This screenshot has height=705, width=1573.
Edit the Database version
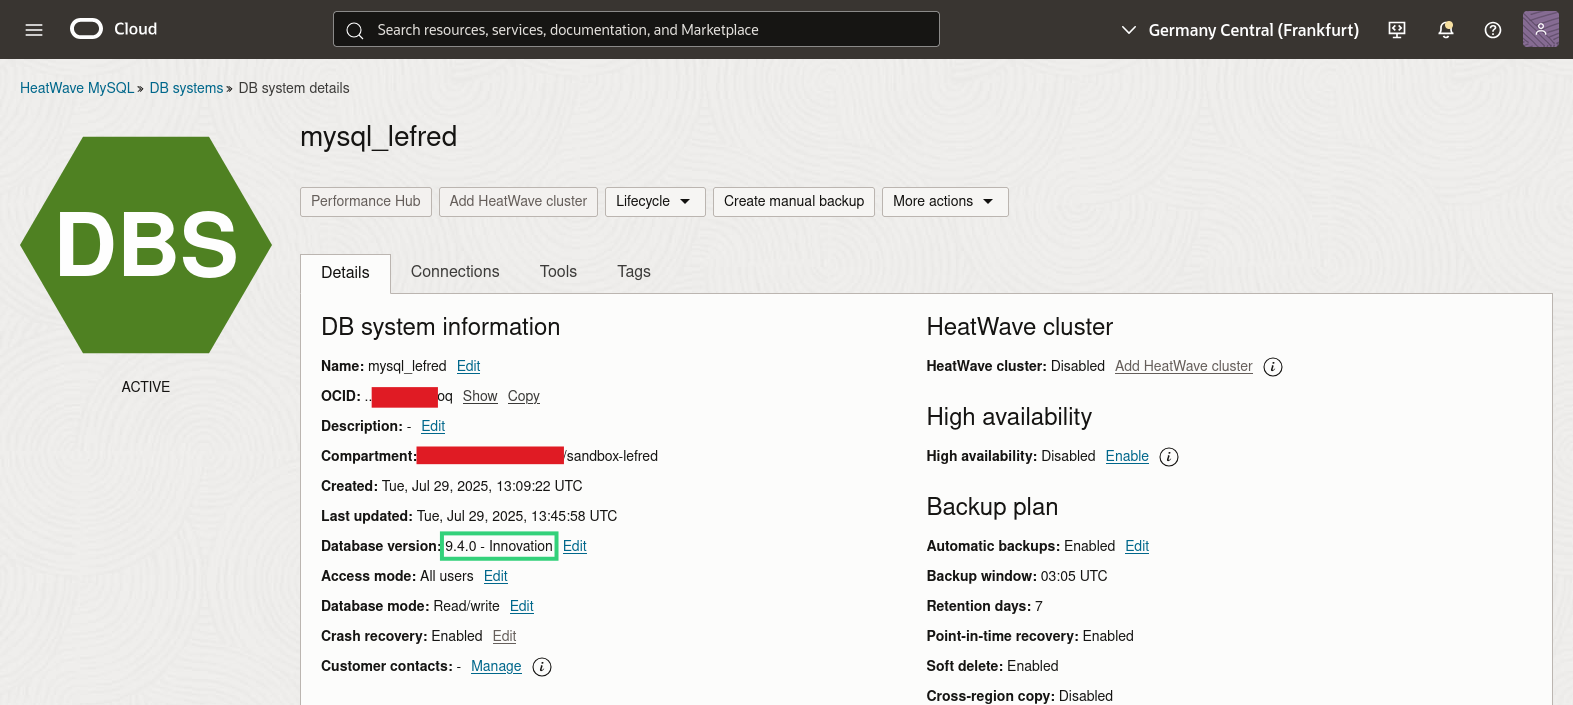[x=575, y=546]
